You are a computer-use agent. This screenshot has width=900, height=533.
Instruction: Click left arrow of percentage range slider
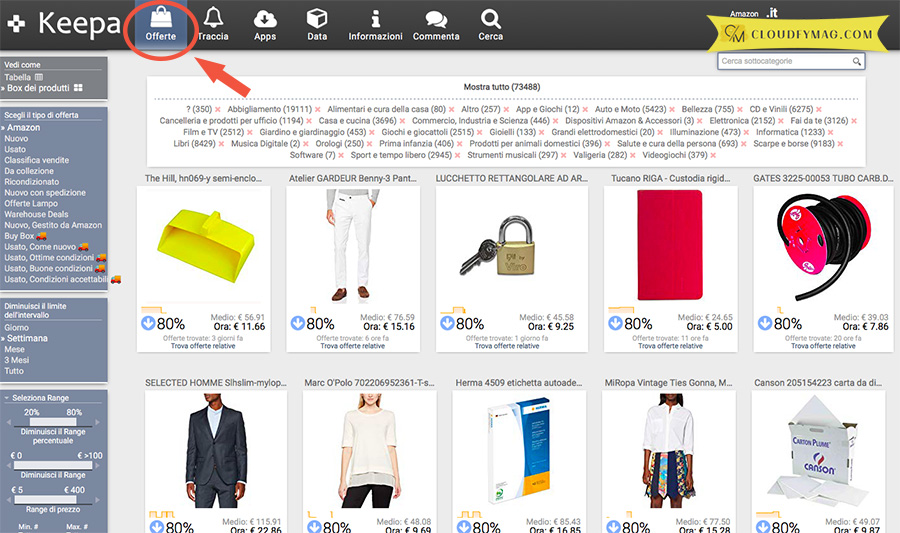(x=9, y=422)
